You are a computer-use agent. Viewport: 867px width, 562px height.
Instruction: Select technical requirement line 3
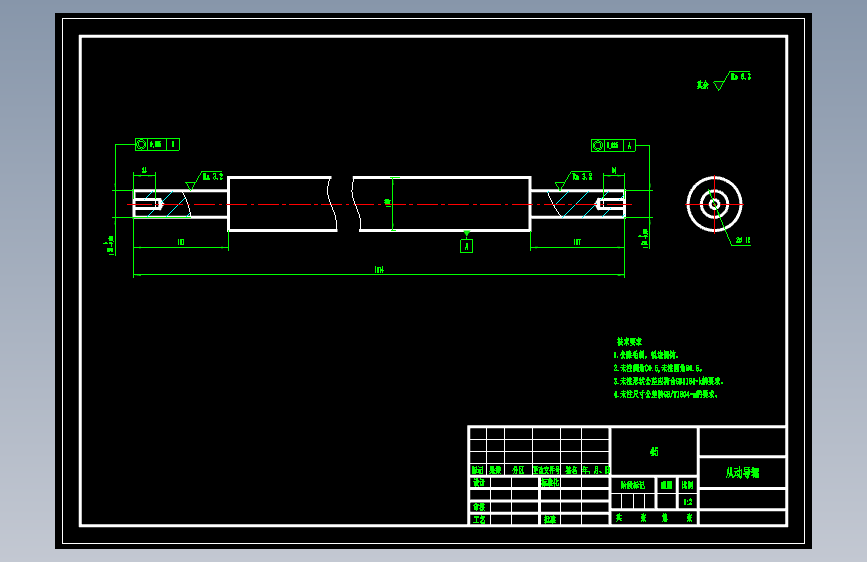coord(668,381)
